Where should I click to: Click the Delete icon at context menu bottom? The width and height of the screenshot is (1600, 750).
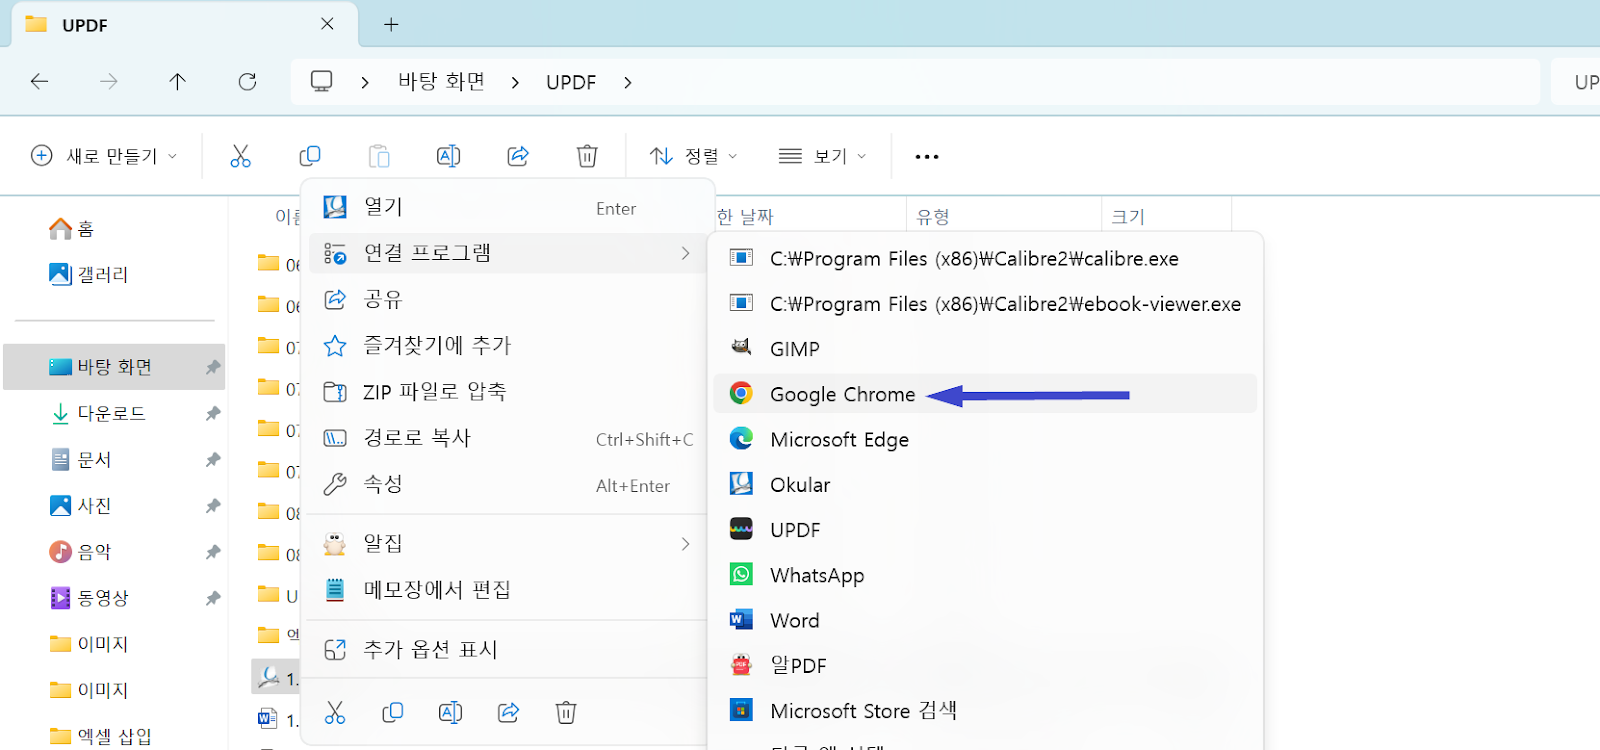coord(566,712)
